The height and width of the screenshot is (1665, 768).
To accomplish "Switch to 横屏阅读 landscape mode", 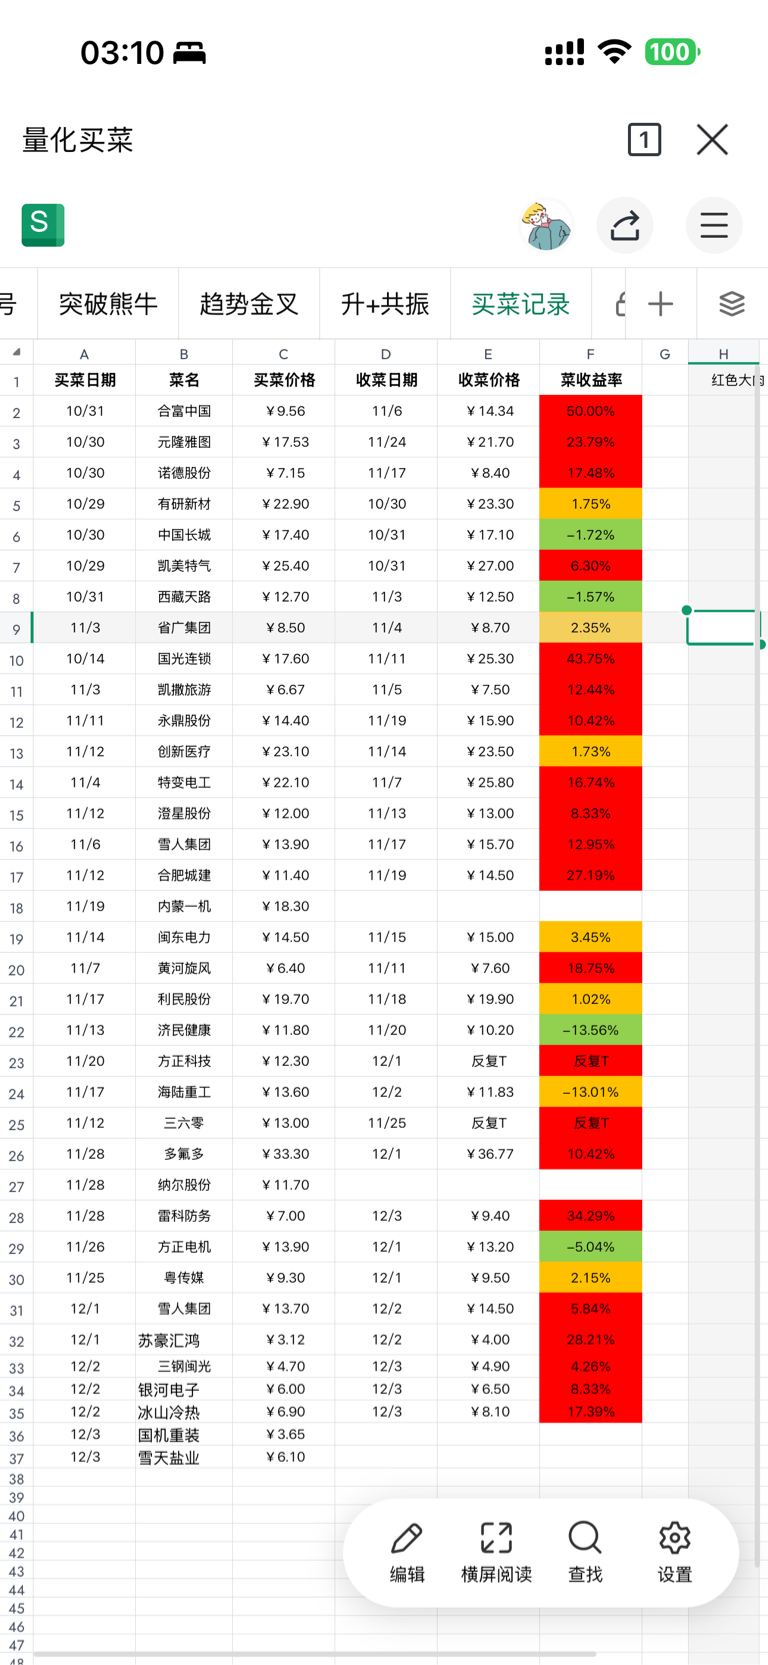I will 496,1552.
